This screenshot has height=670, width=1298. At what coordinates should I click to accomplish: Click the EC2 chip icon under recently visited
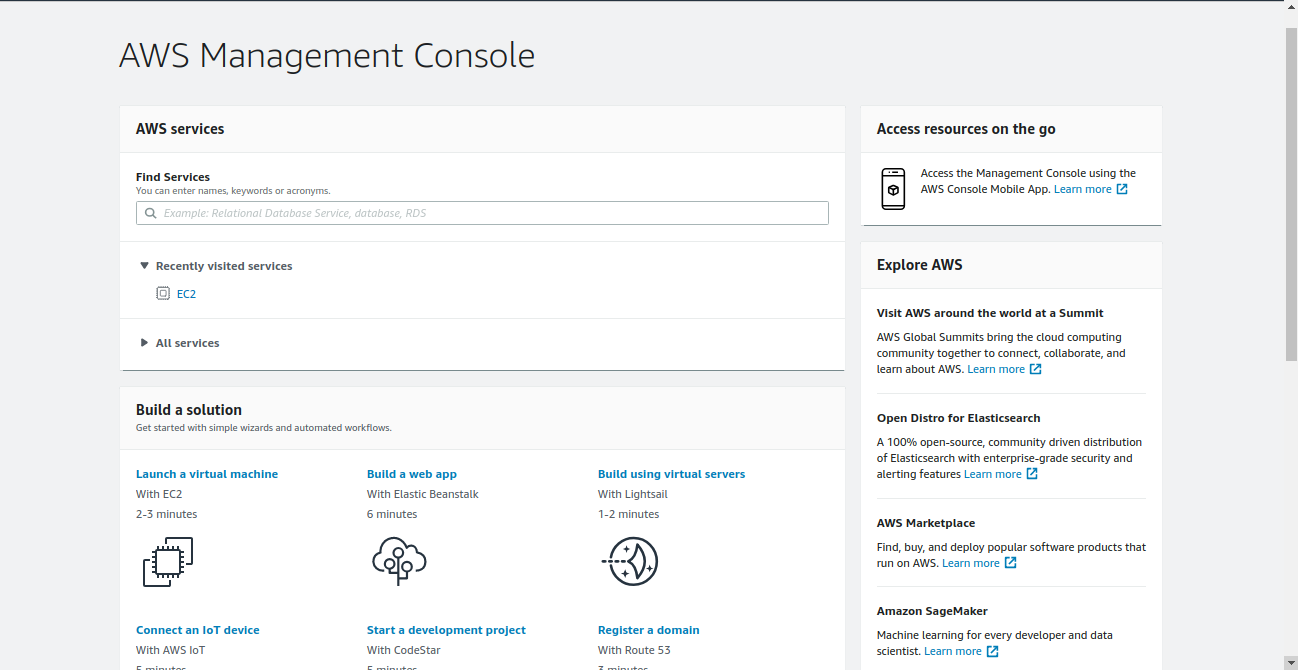point(163,294)
